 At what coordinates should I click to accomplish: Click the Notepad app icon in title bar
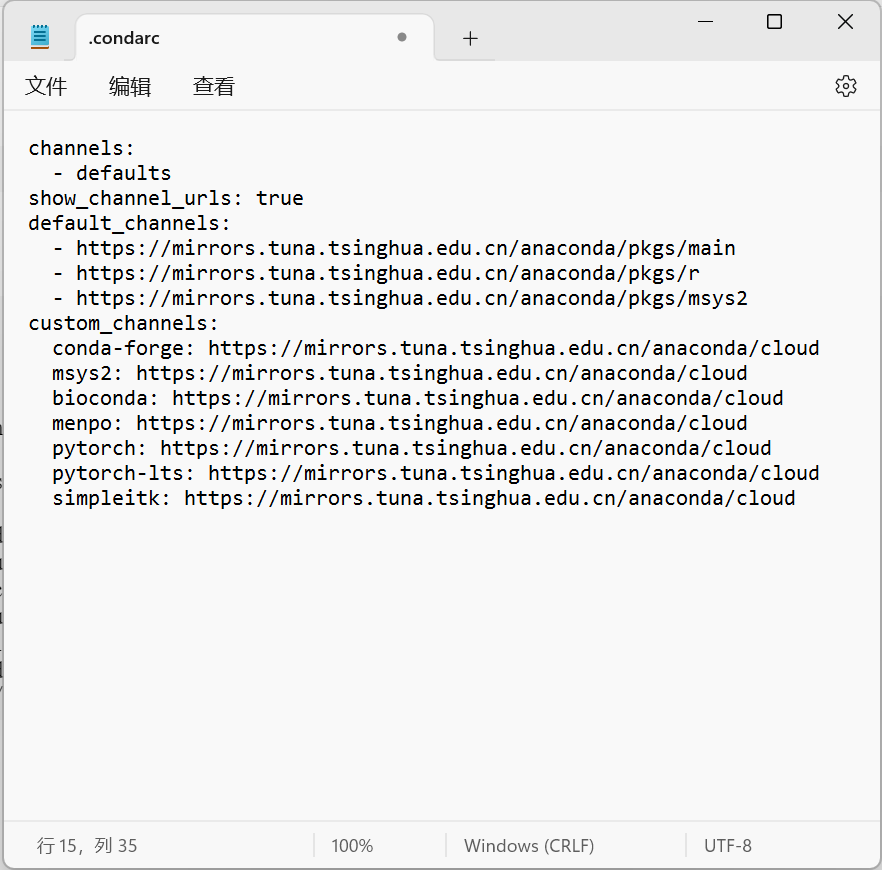pos(40,38)
